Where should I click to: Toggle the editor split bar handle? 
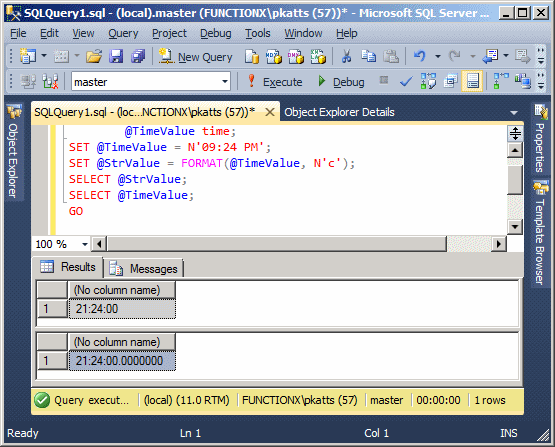tap(515, 134)
